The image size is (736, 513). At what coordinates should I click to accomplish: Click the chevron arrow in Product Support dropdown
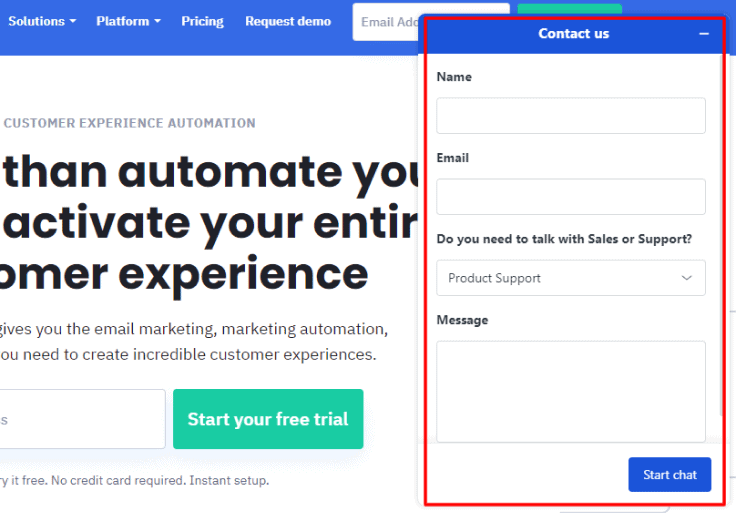687,278
